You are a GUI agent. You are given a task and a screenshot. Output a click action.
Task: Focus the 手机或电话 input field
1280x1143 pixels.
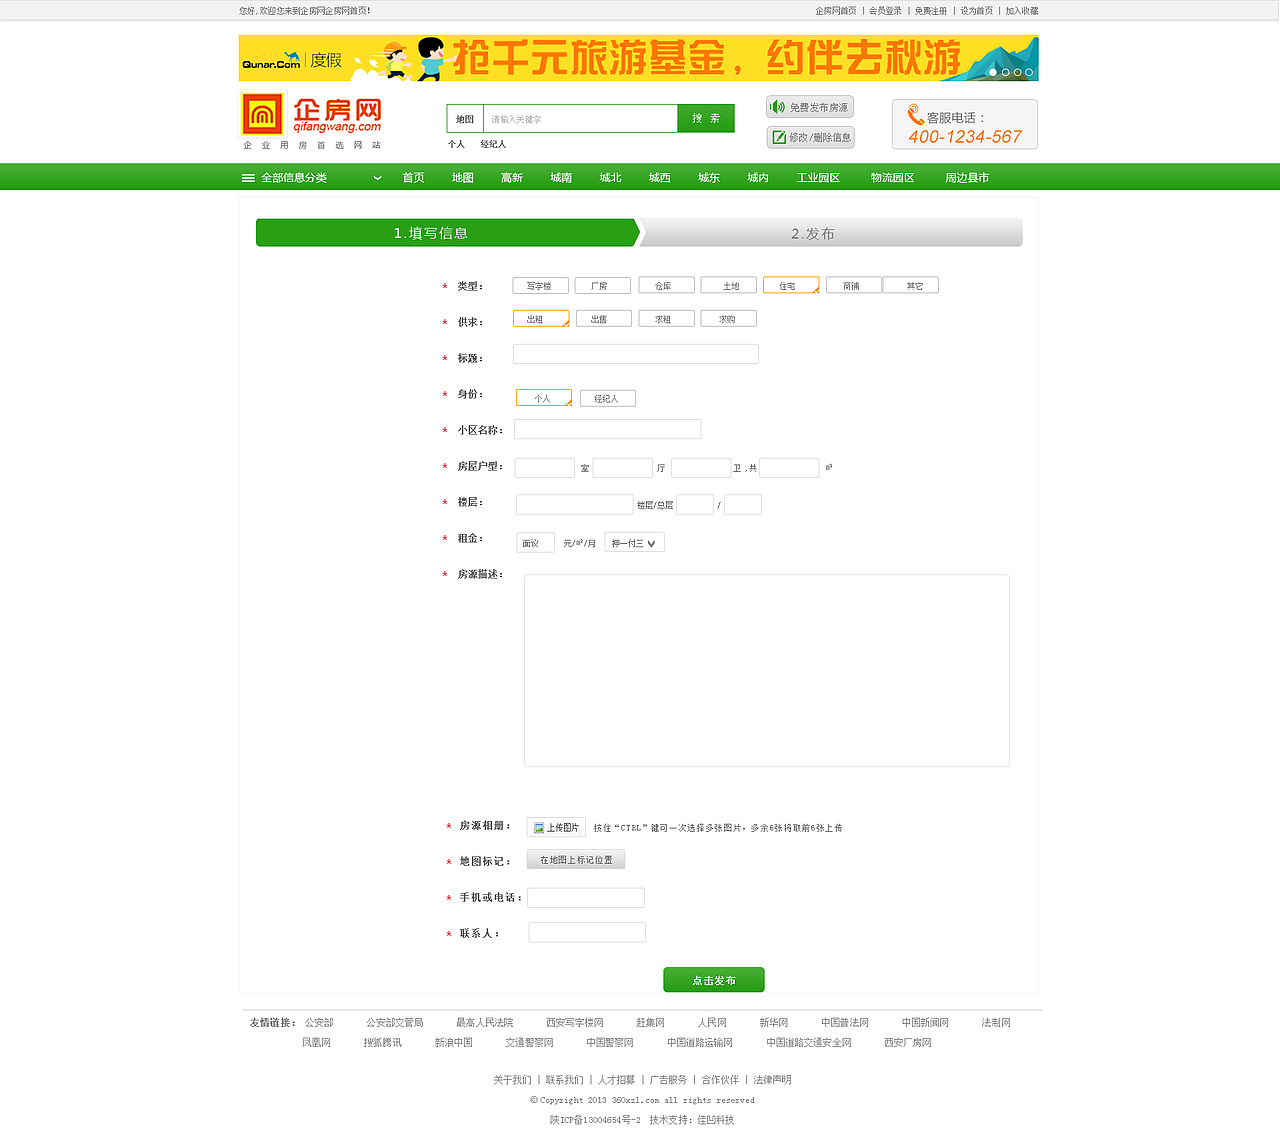tap(586, 898)
